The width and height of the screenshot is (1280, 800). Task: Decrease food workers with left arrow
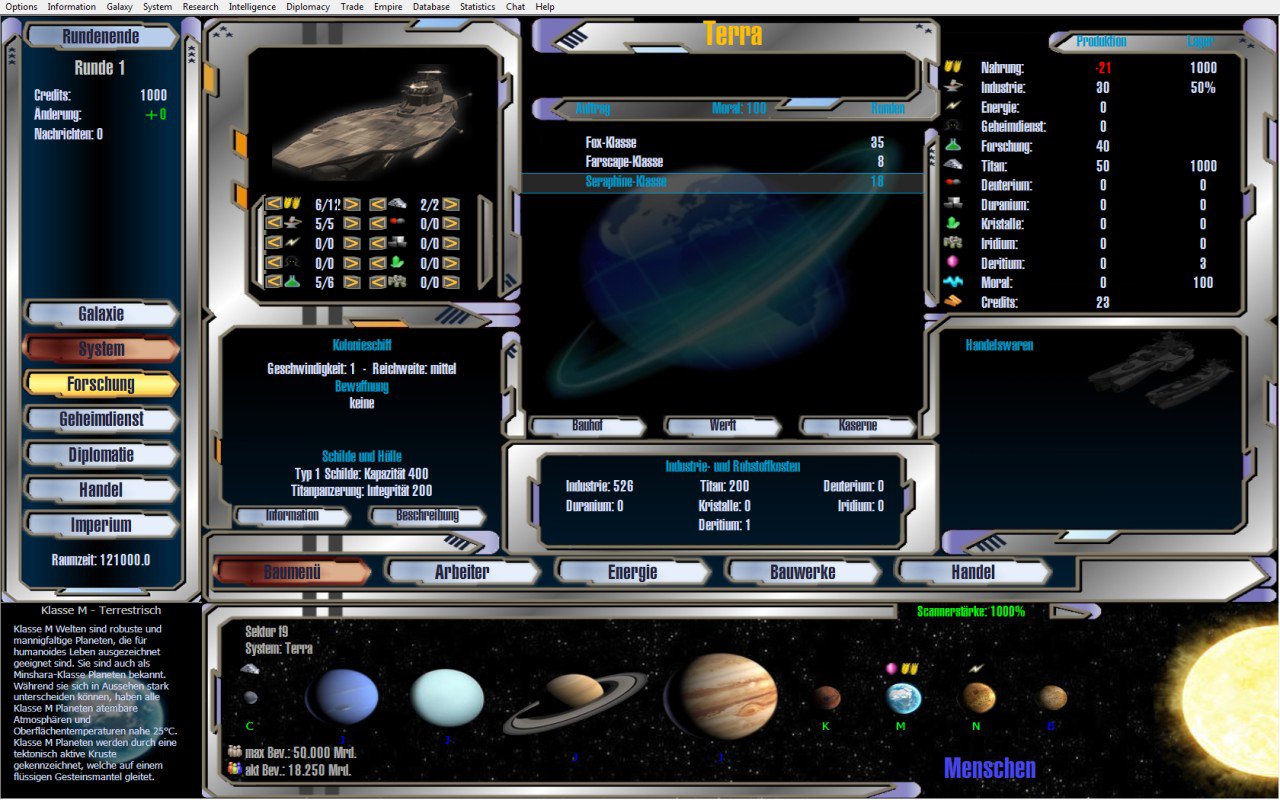(x=273, y=204)
